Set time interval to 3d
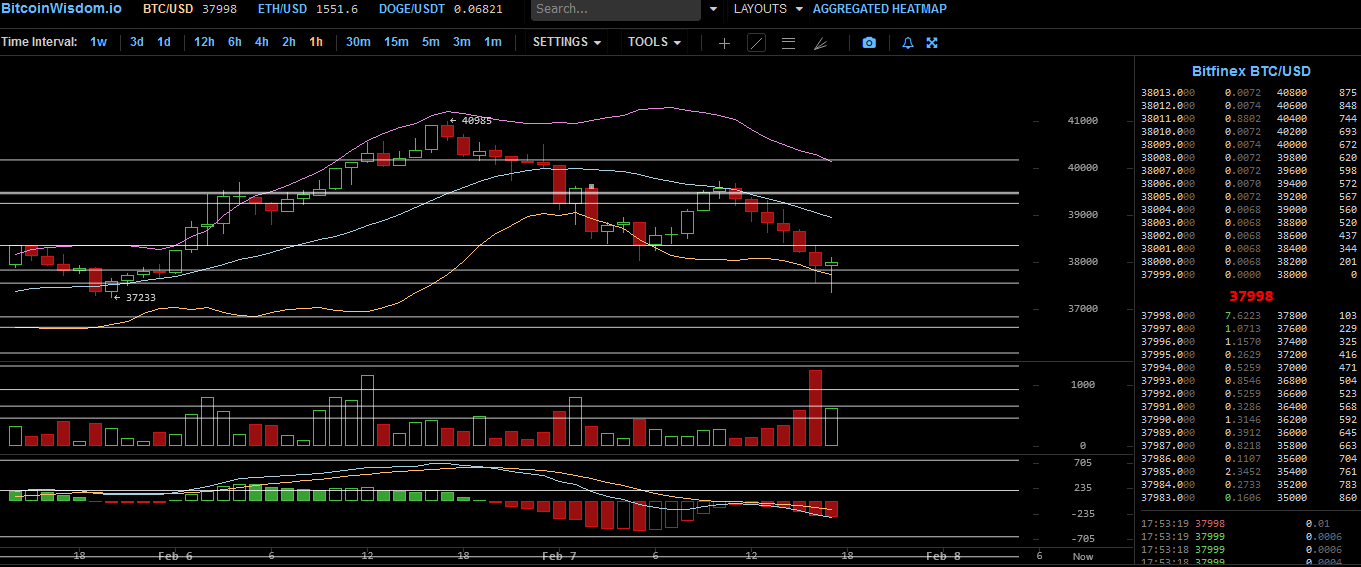 137,42
